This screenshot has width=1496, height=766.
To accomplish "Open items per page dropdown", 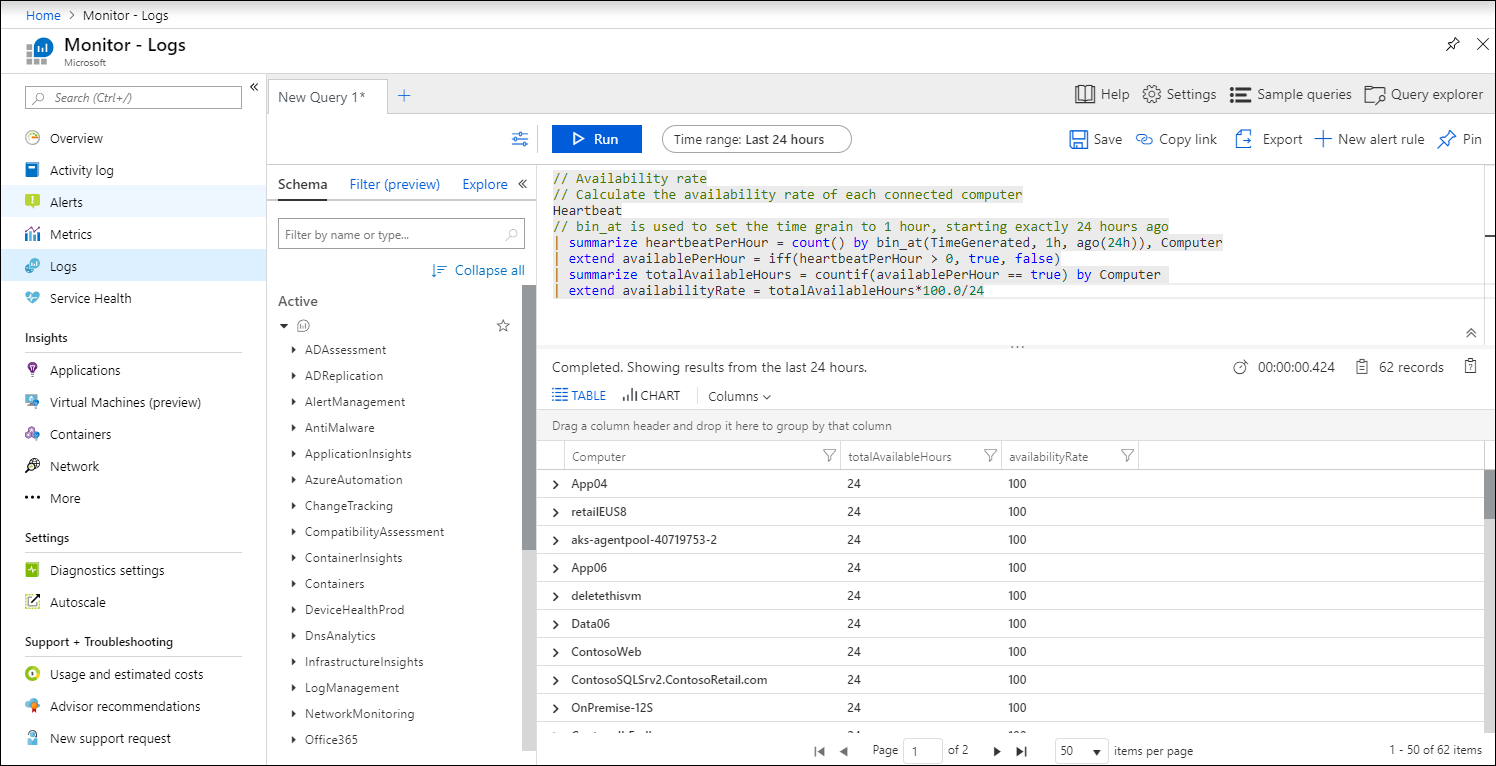I will pos(1082,751).
